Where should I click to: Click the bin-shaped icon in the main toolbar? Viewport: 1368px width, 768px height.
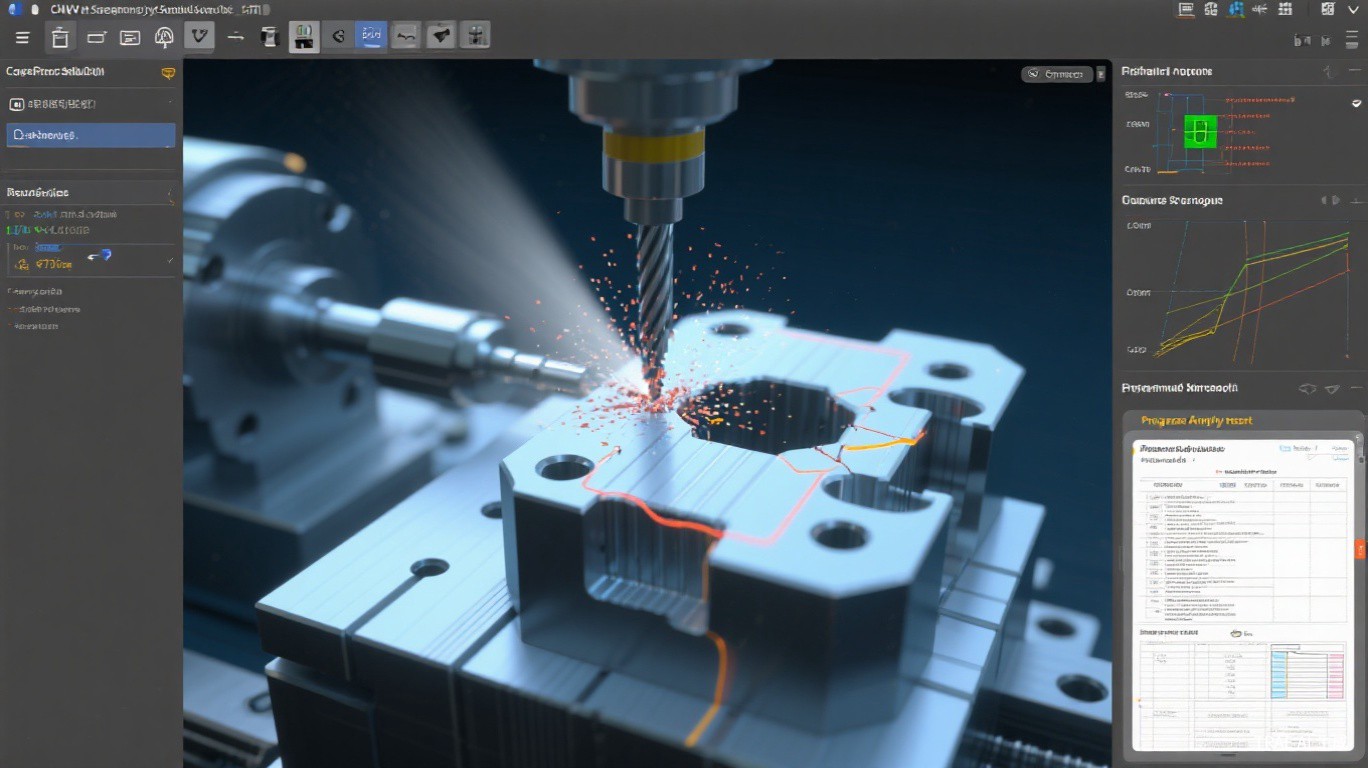[x=60, y=38]
